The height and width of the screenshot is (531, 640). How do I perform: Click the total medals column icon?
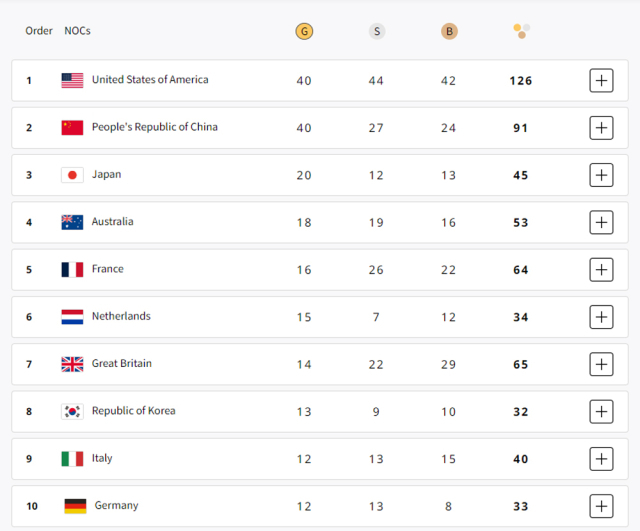[x=521, y=31]
